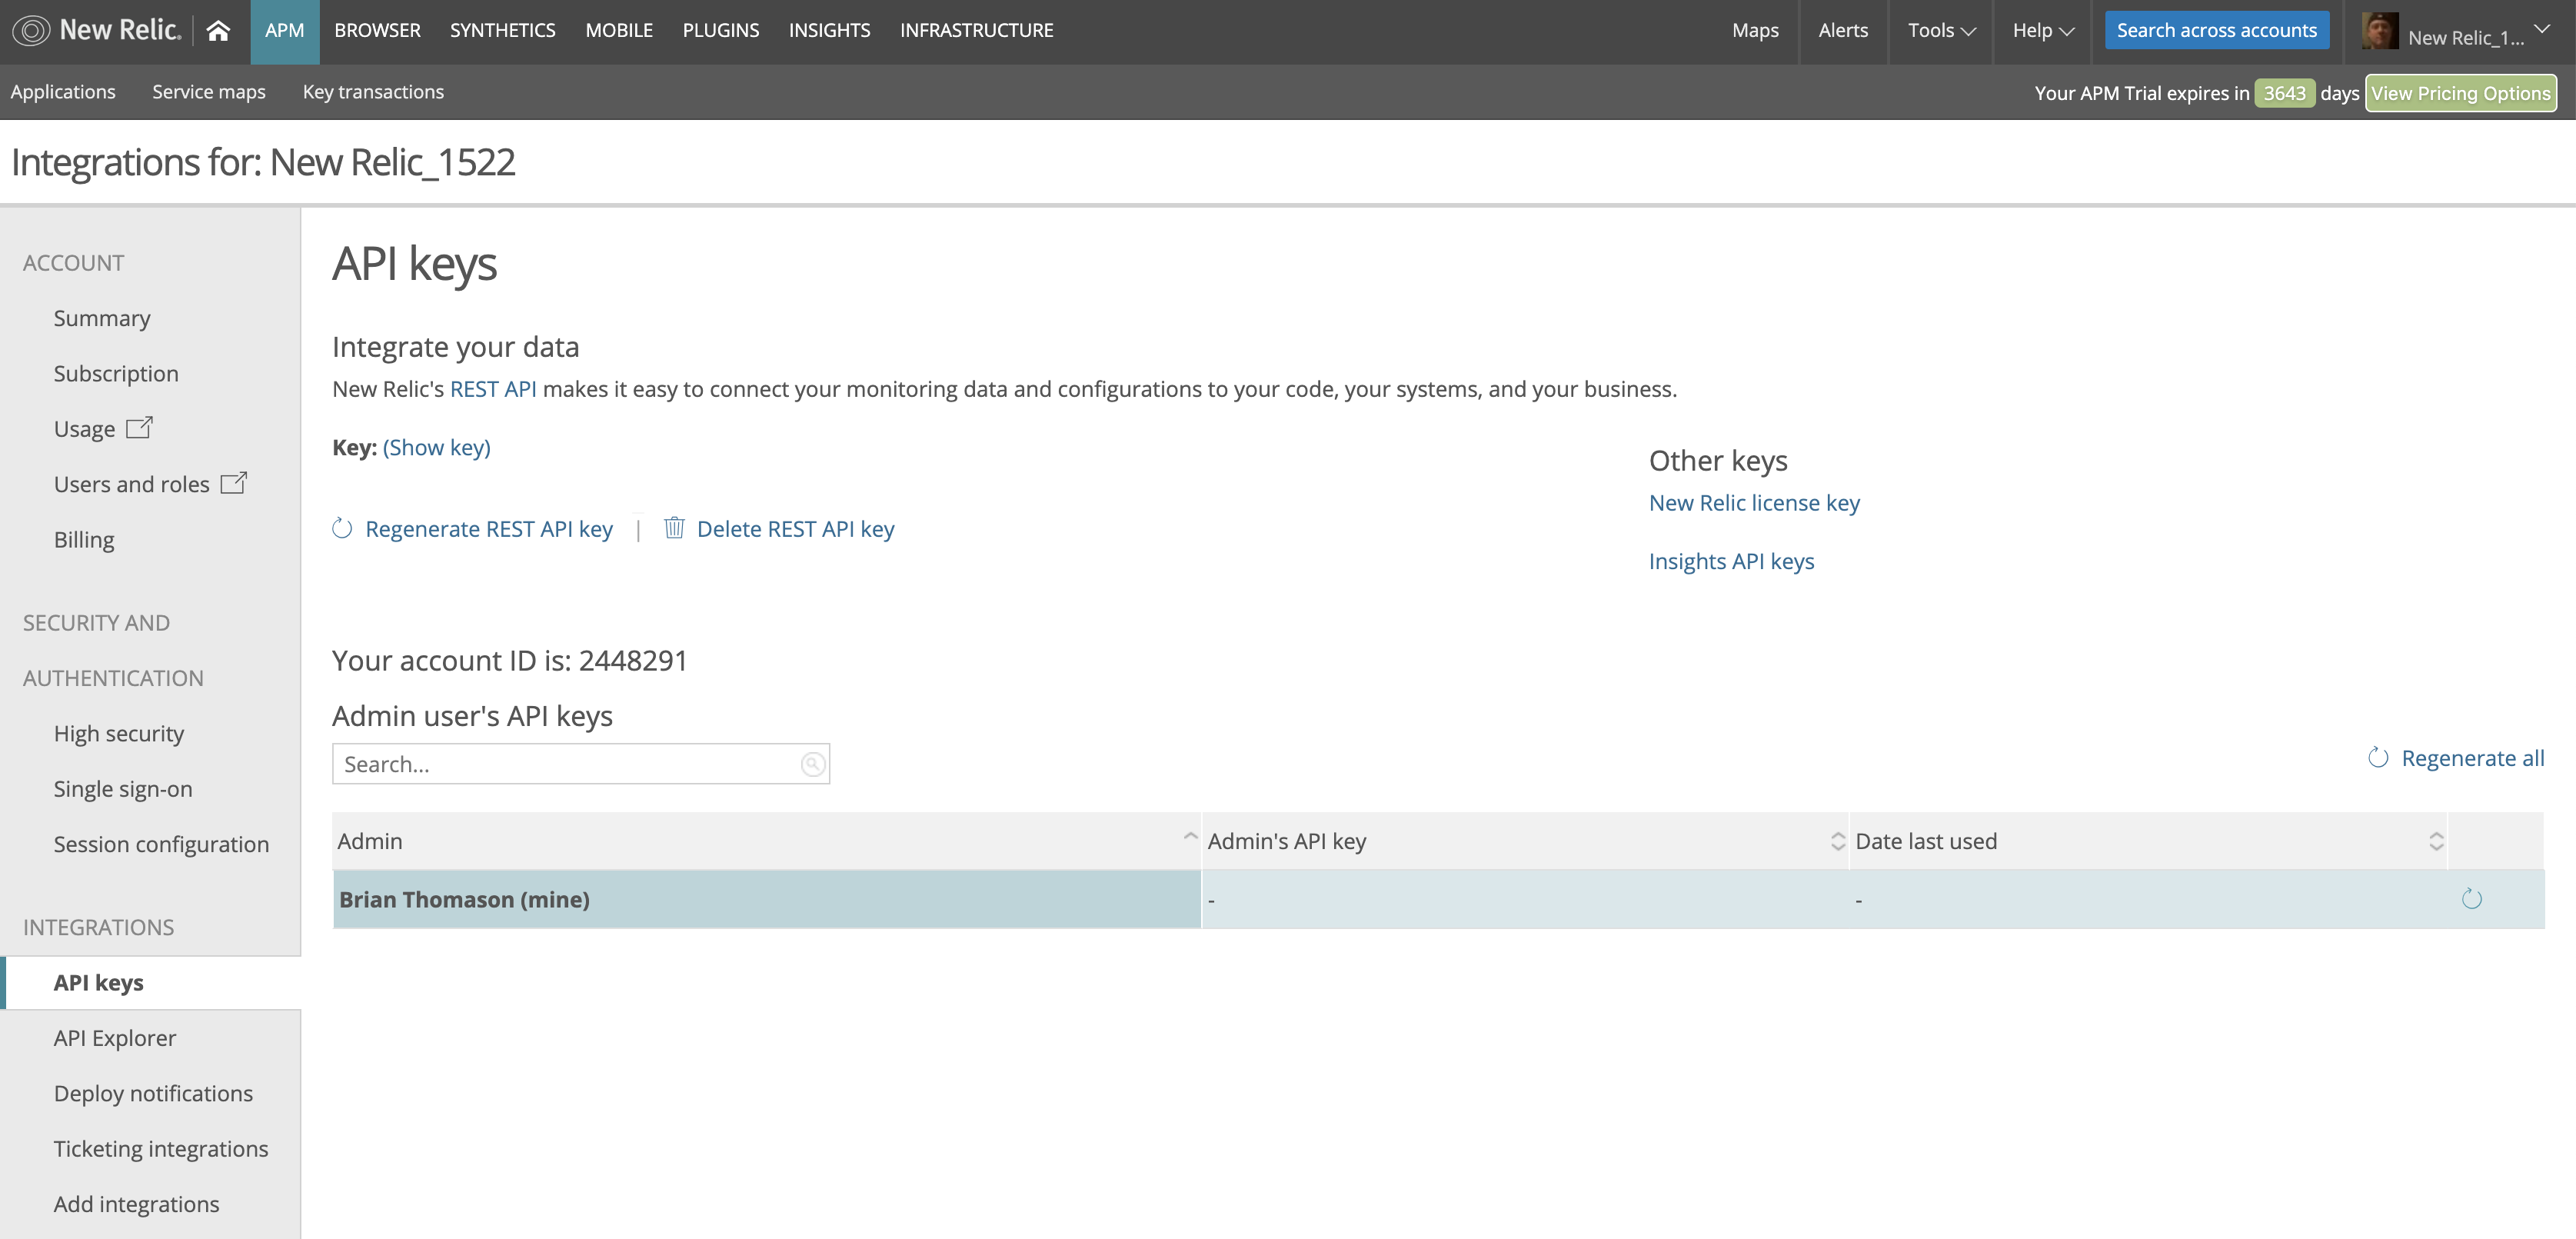Open Service maps sub-navigation item
Image resolution: width=2576 pixels, height=1239 pixels.
pyautogui.click(x=209, y=92)
